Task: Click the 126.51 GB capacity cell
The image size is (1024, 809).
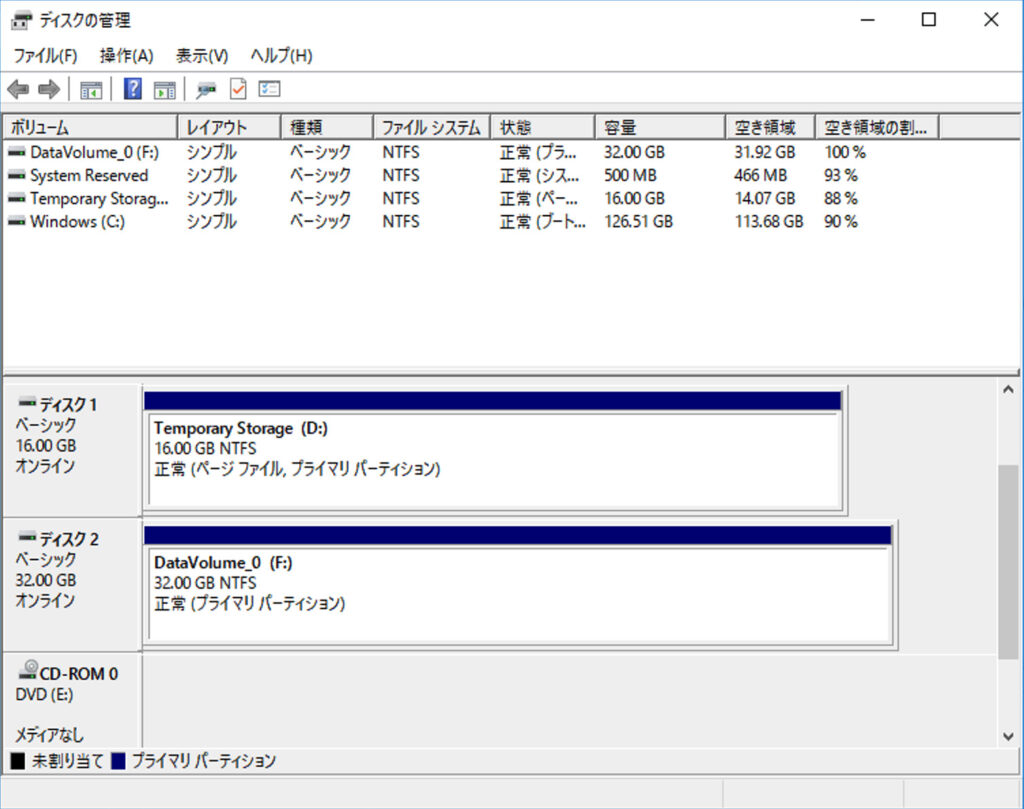Action: pyautogui.click(x=638, y=222)
